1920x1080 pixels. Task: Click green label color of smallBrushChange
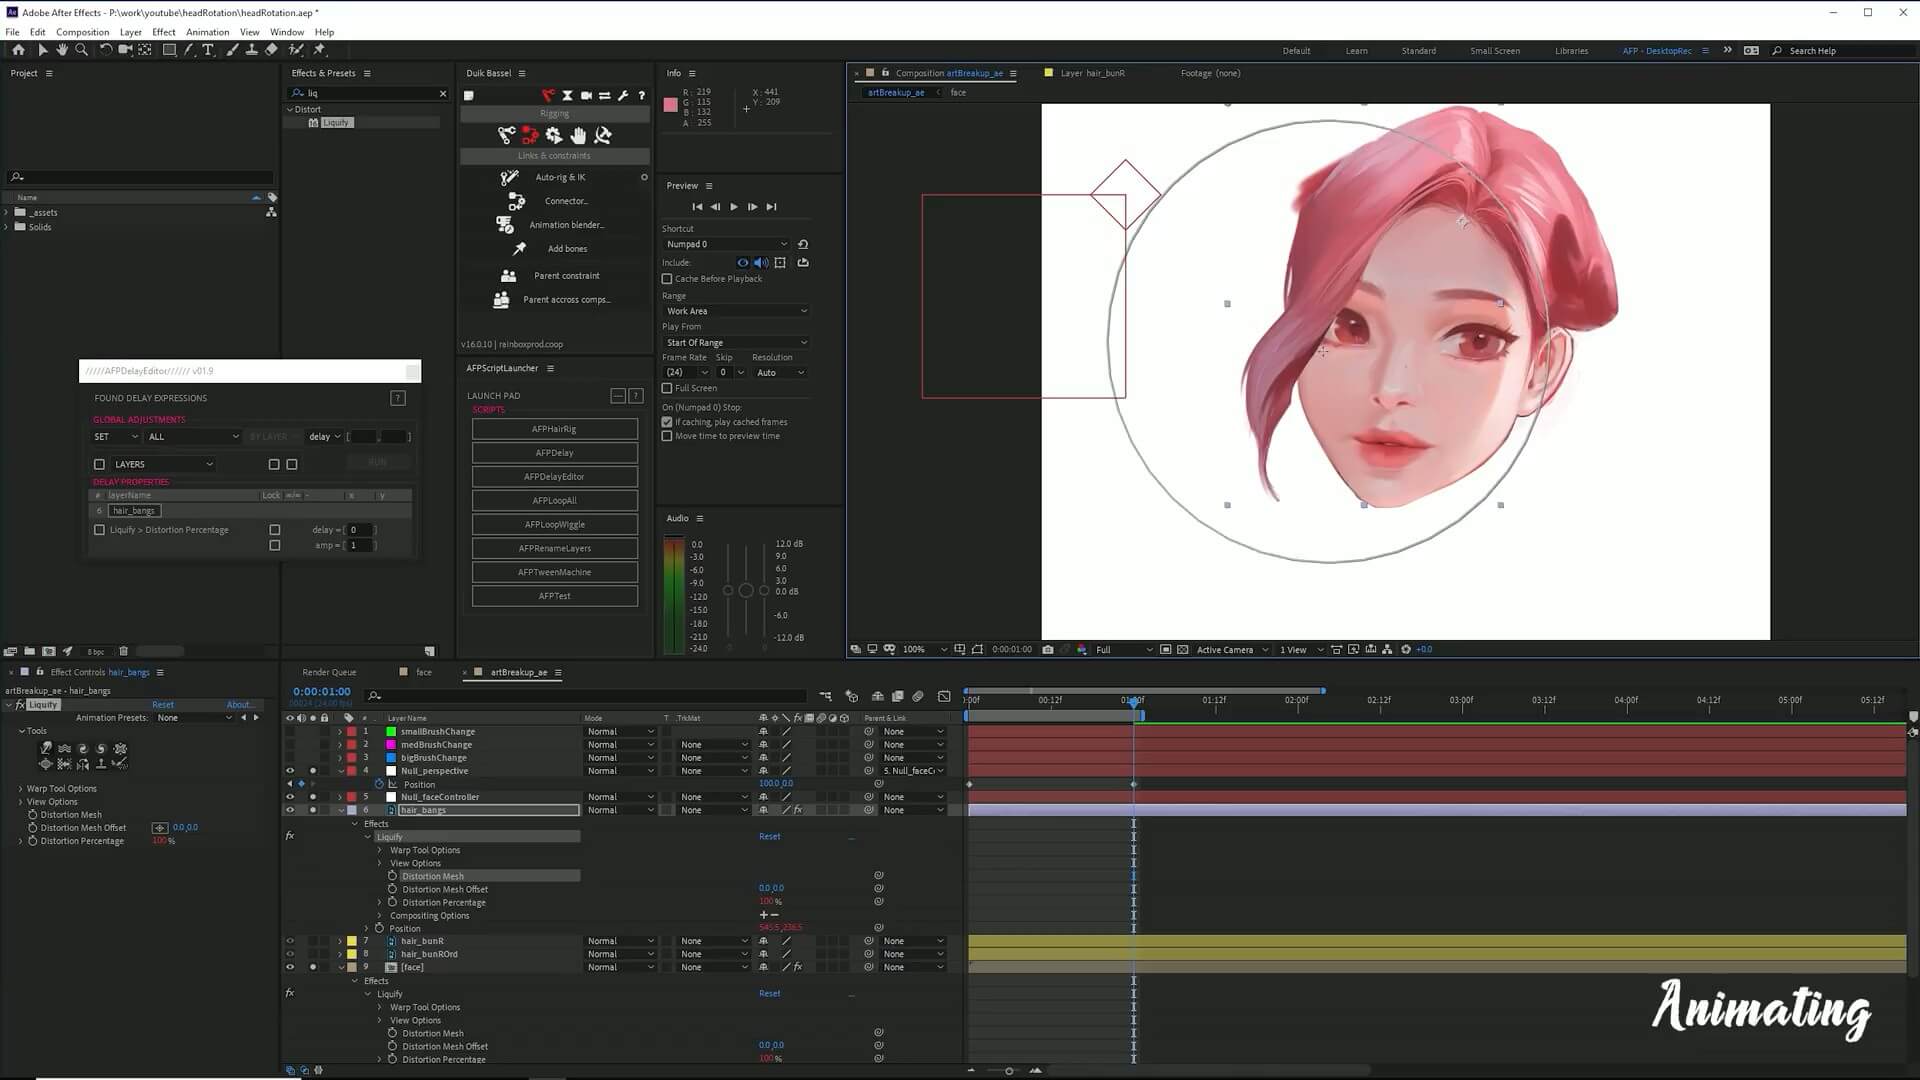[x=391, y=732]
